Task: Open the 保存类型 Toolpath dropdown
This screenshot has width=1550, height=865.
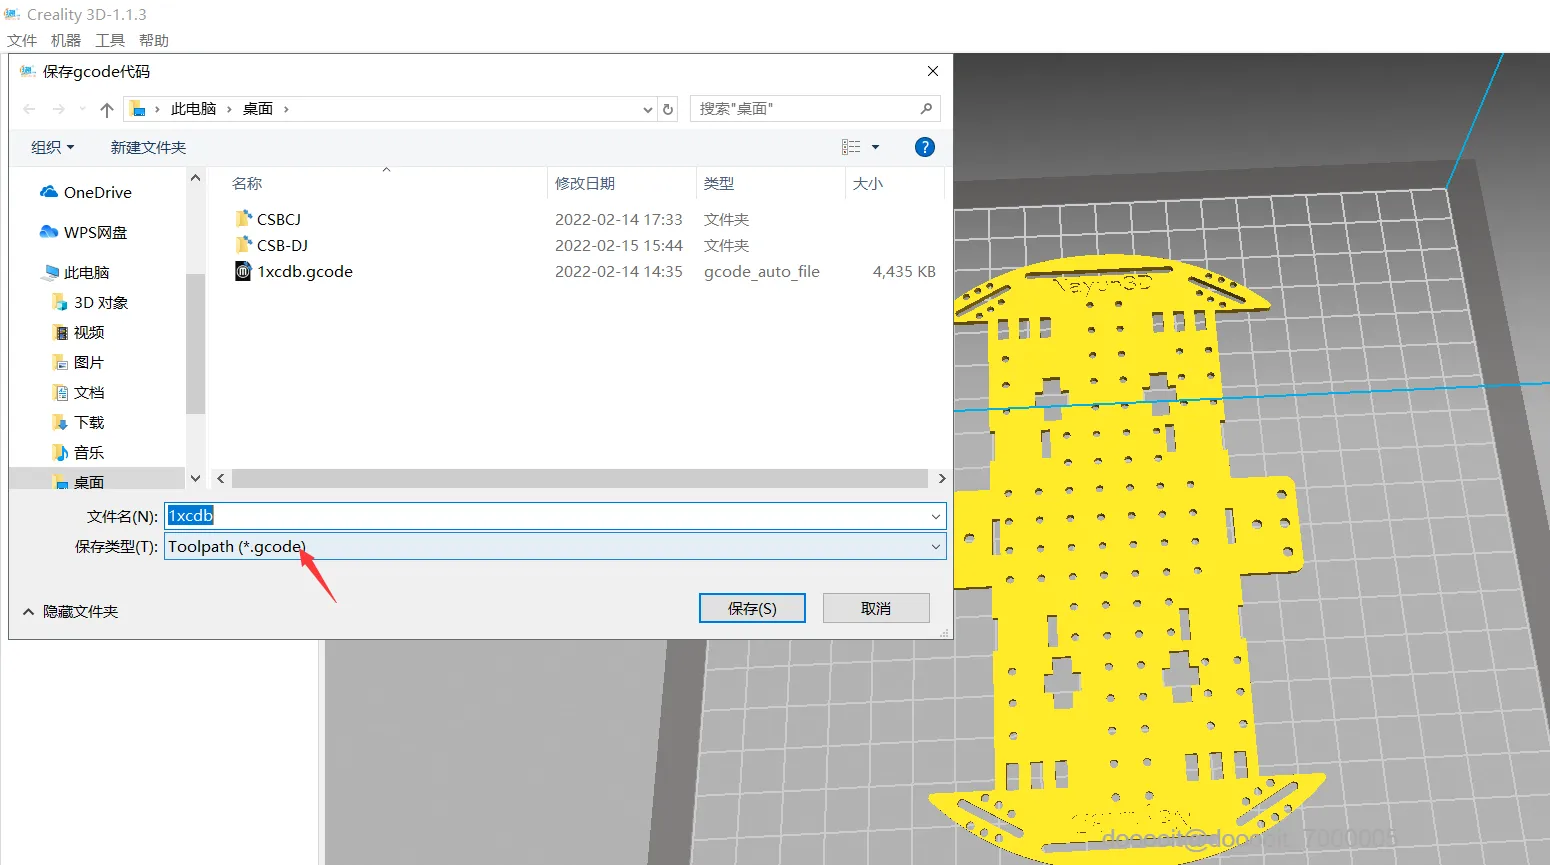Action: pos(555,547)
